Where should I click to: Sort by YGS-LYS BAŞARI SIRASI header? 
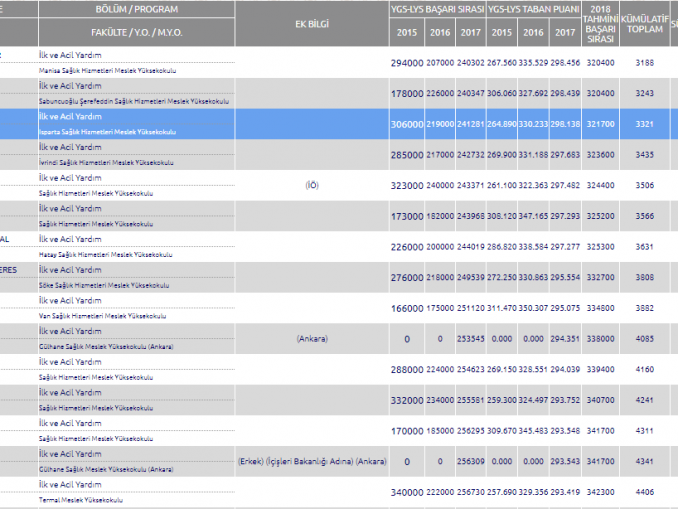(x=437, y=10)
